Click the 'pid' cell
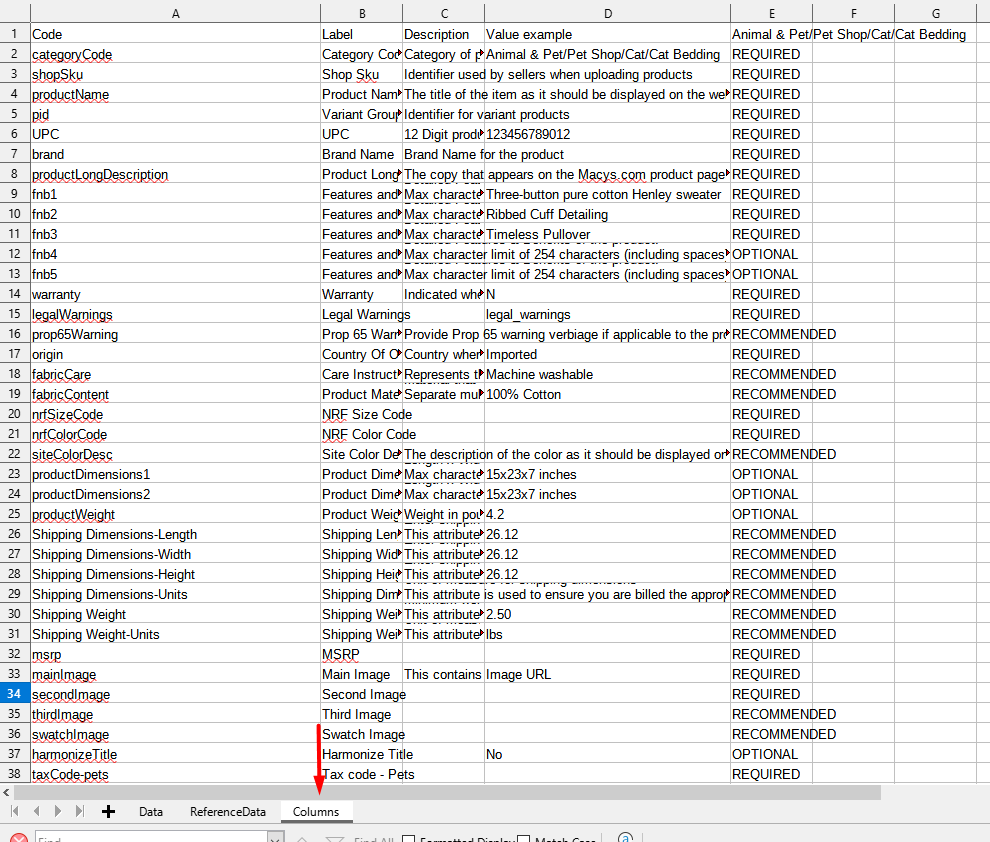The height and width of the screenshot is (842, 990). pyautogui.click(x=176, y=114)
